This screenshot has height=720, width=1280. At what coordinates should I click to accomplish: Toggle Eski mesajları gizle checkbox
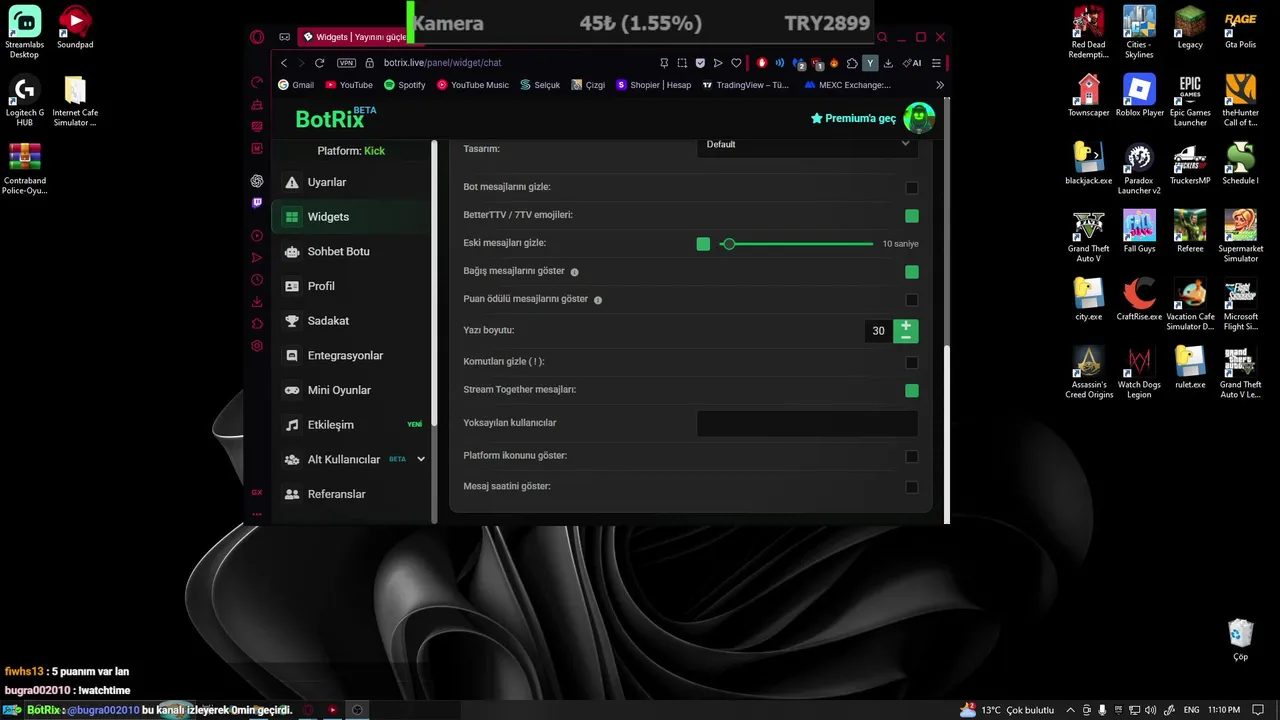point(703,244)
